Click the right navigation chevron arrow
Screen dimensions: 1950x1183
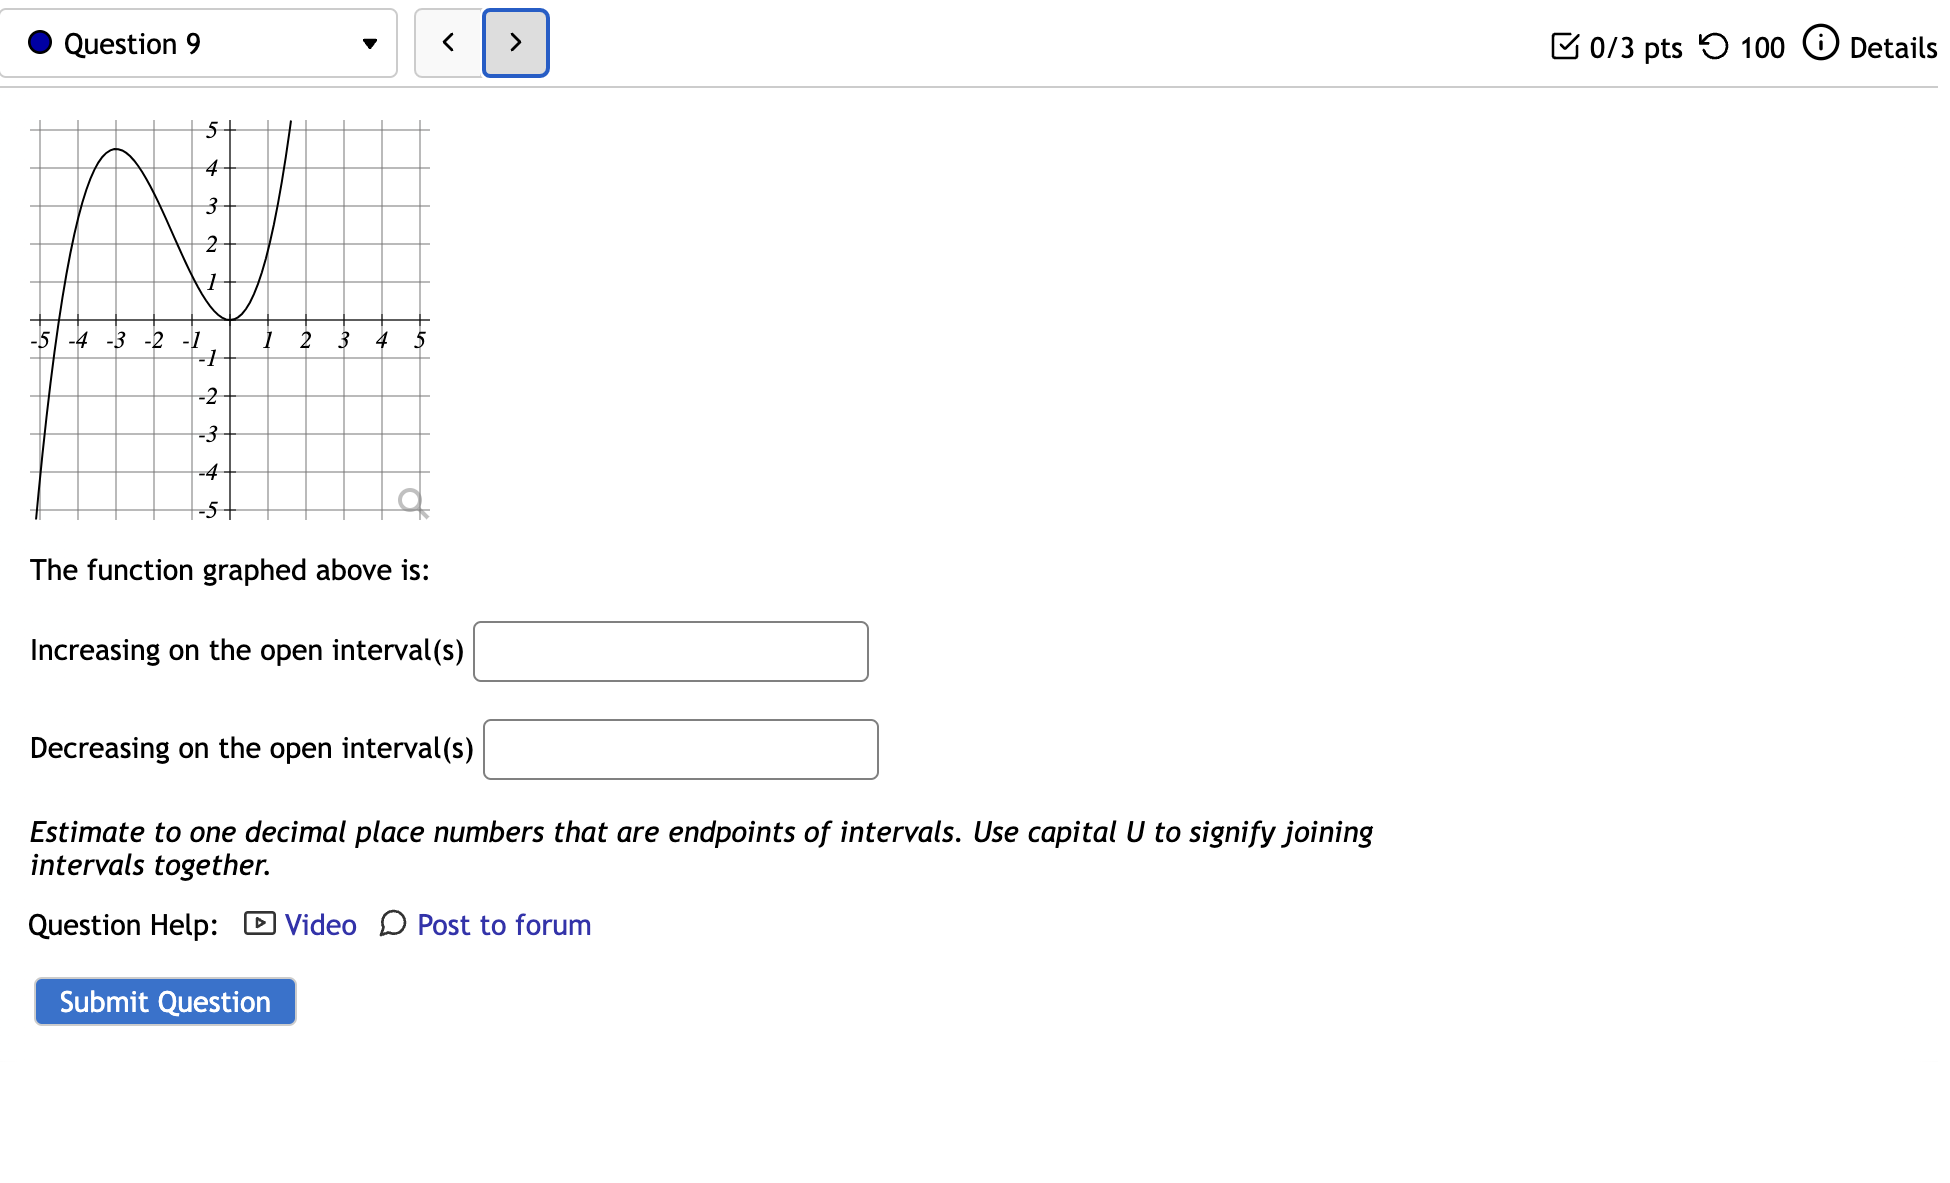tap(515, 42)
